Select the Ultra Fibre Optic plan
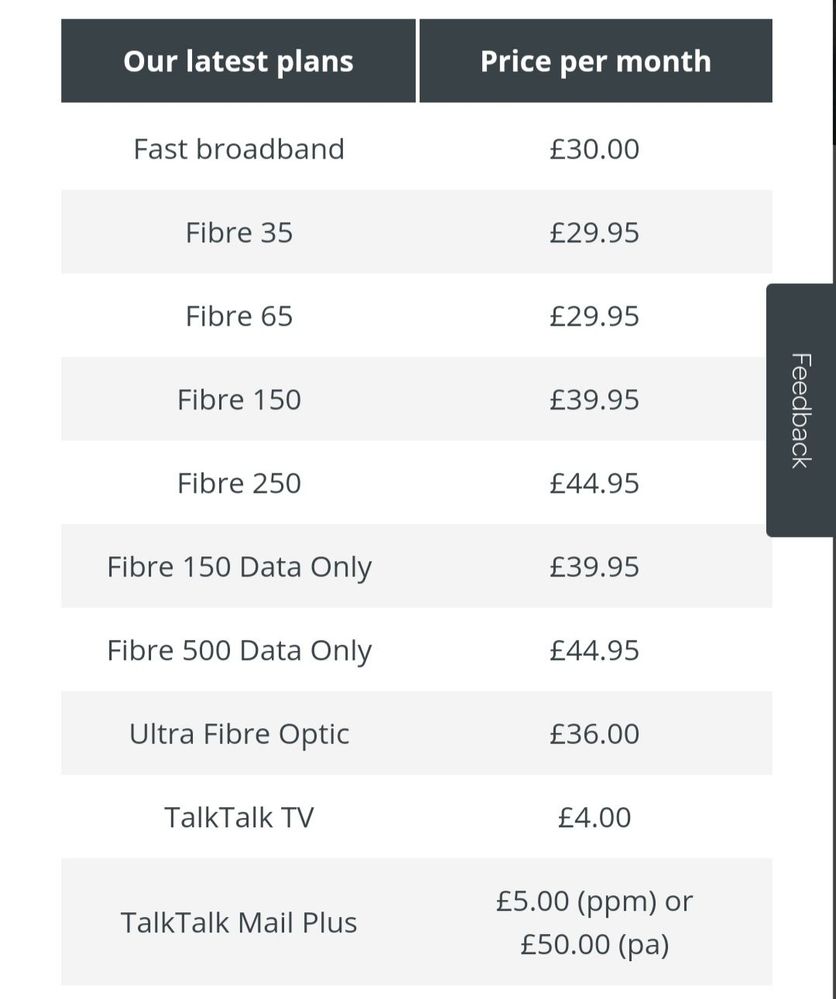 click(239, 734)
